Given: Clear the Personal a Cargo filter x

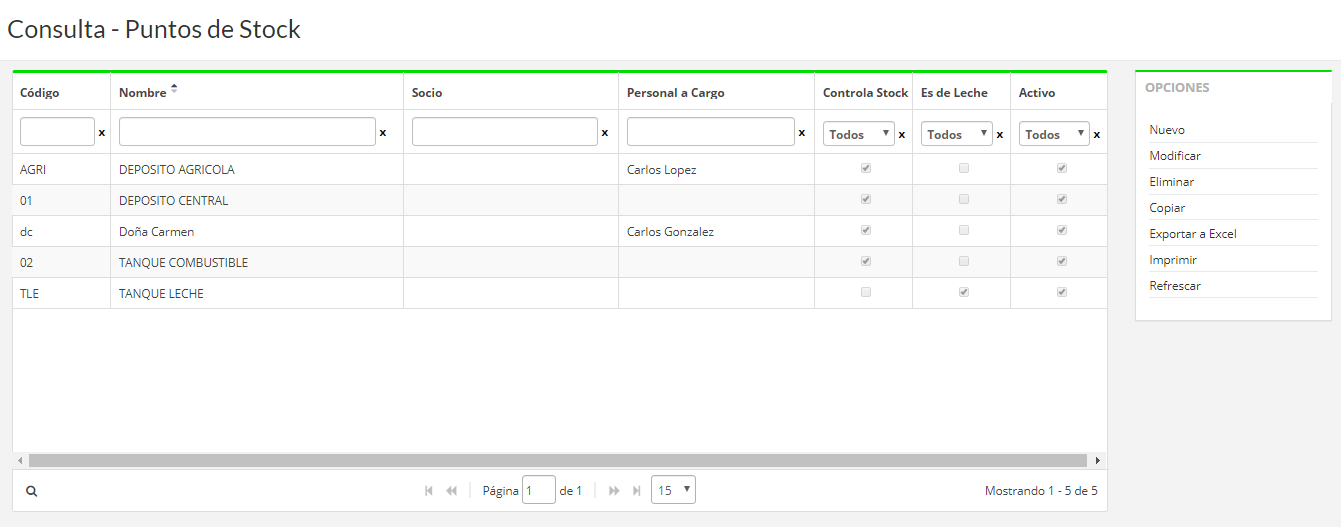Looking at the screenshot, I should pos(801,133).
